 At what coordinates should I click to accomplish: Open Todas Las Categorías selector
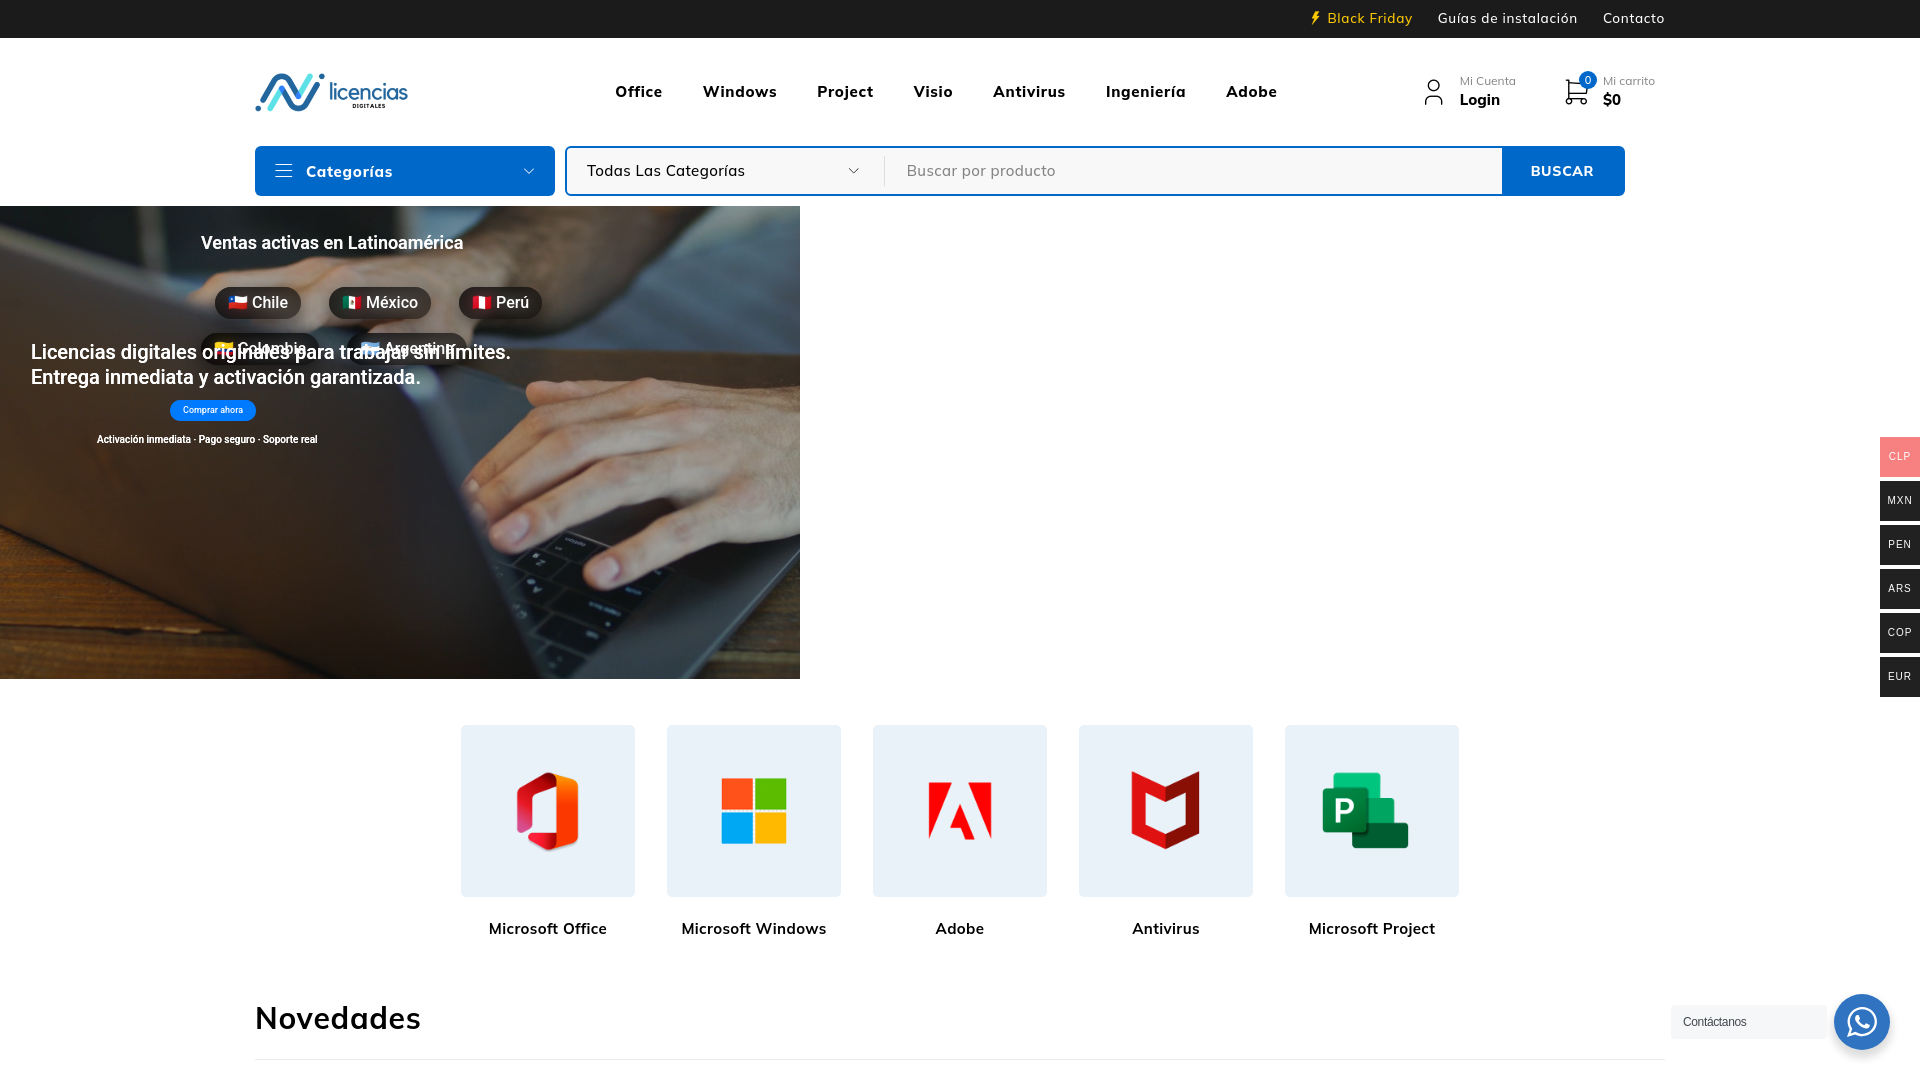point(724,171)
